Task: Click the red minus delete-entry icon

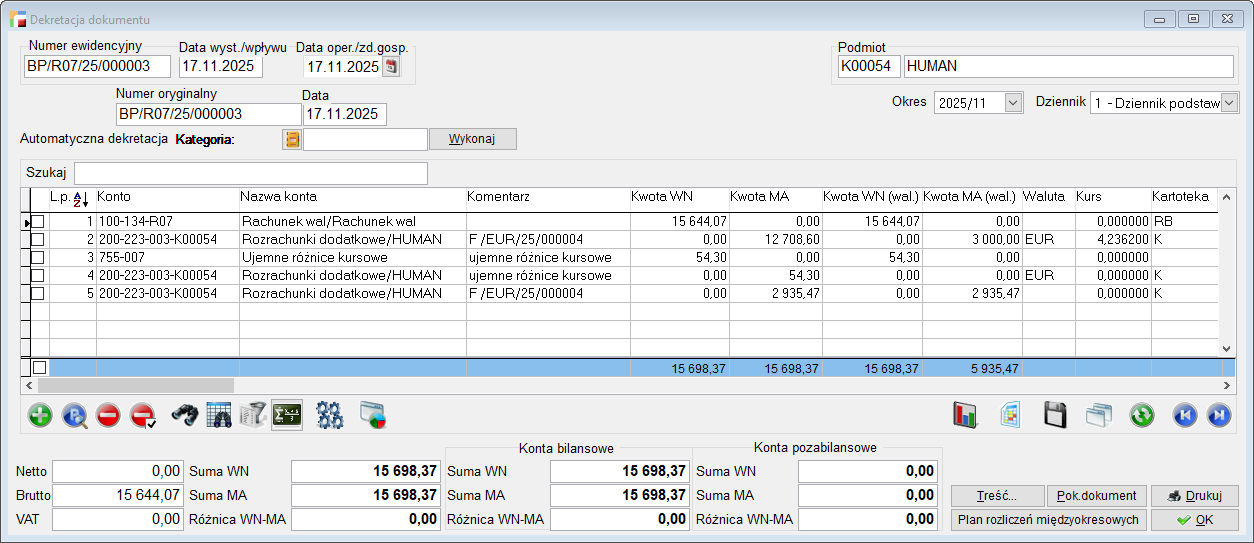Action: click(x=110, y=415)
